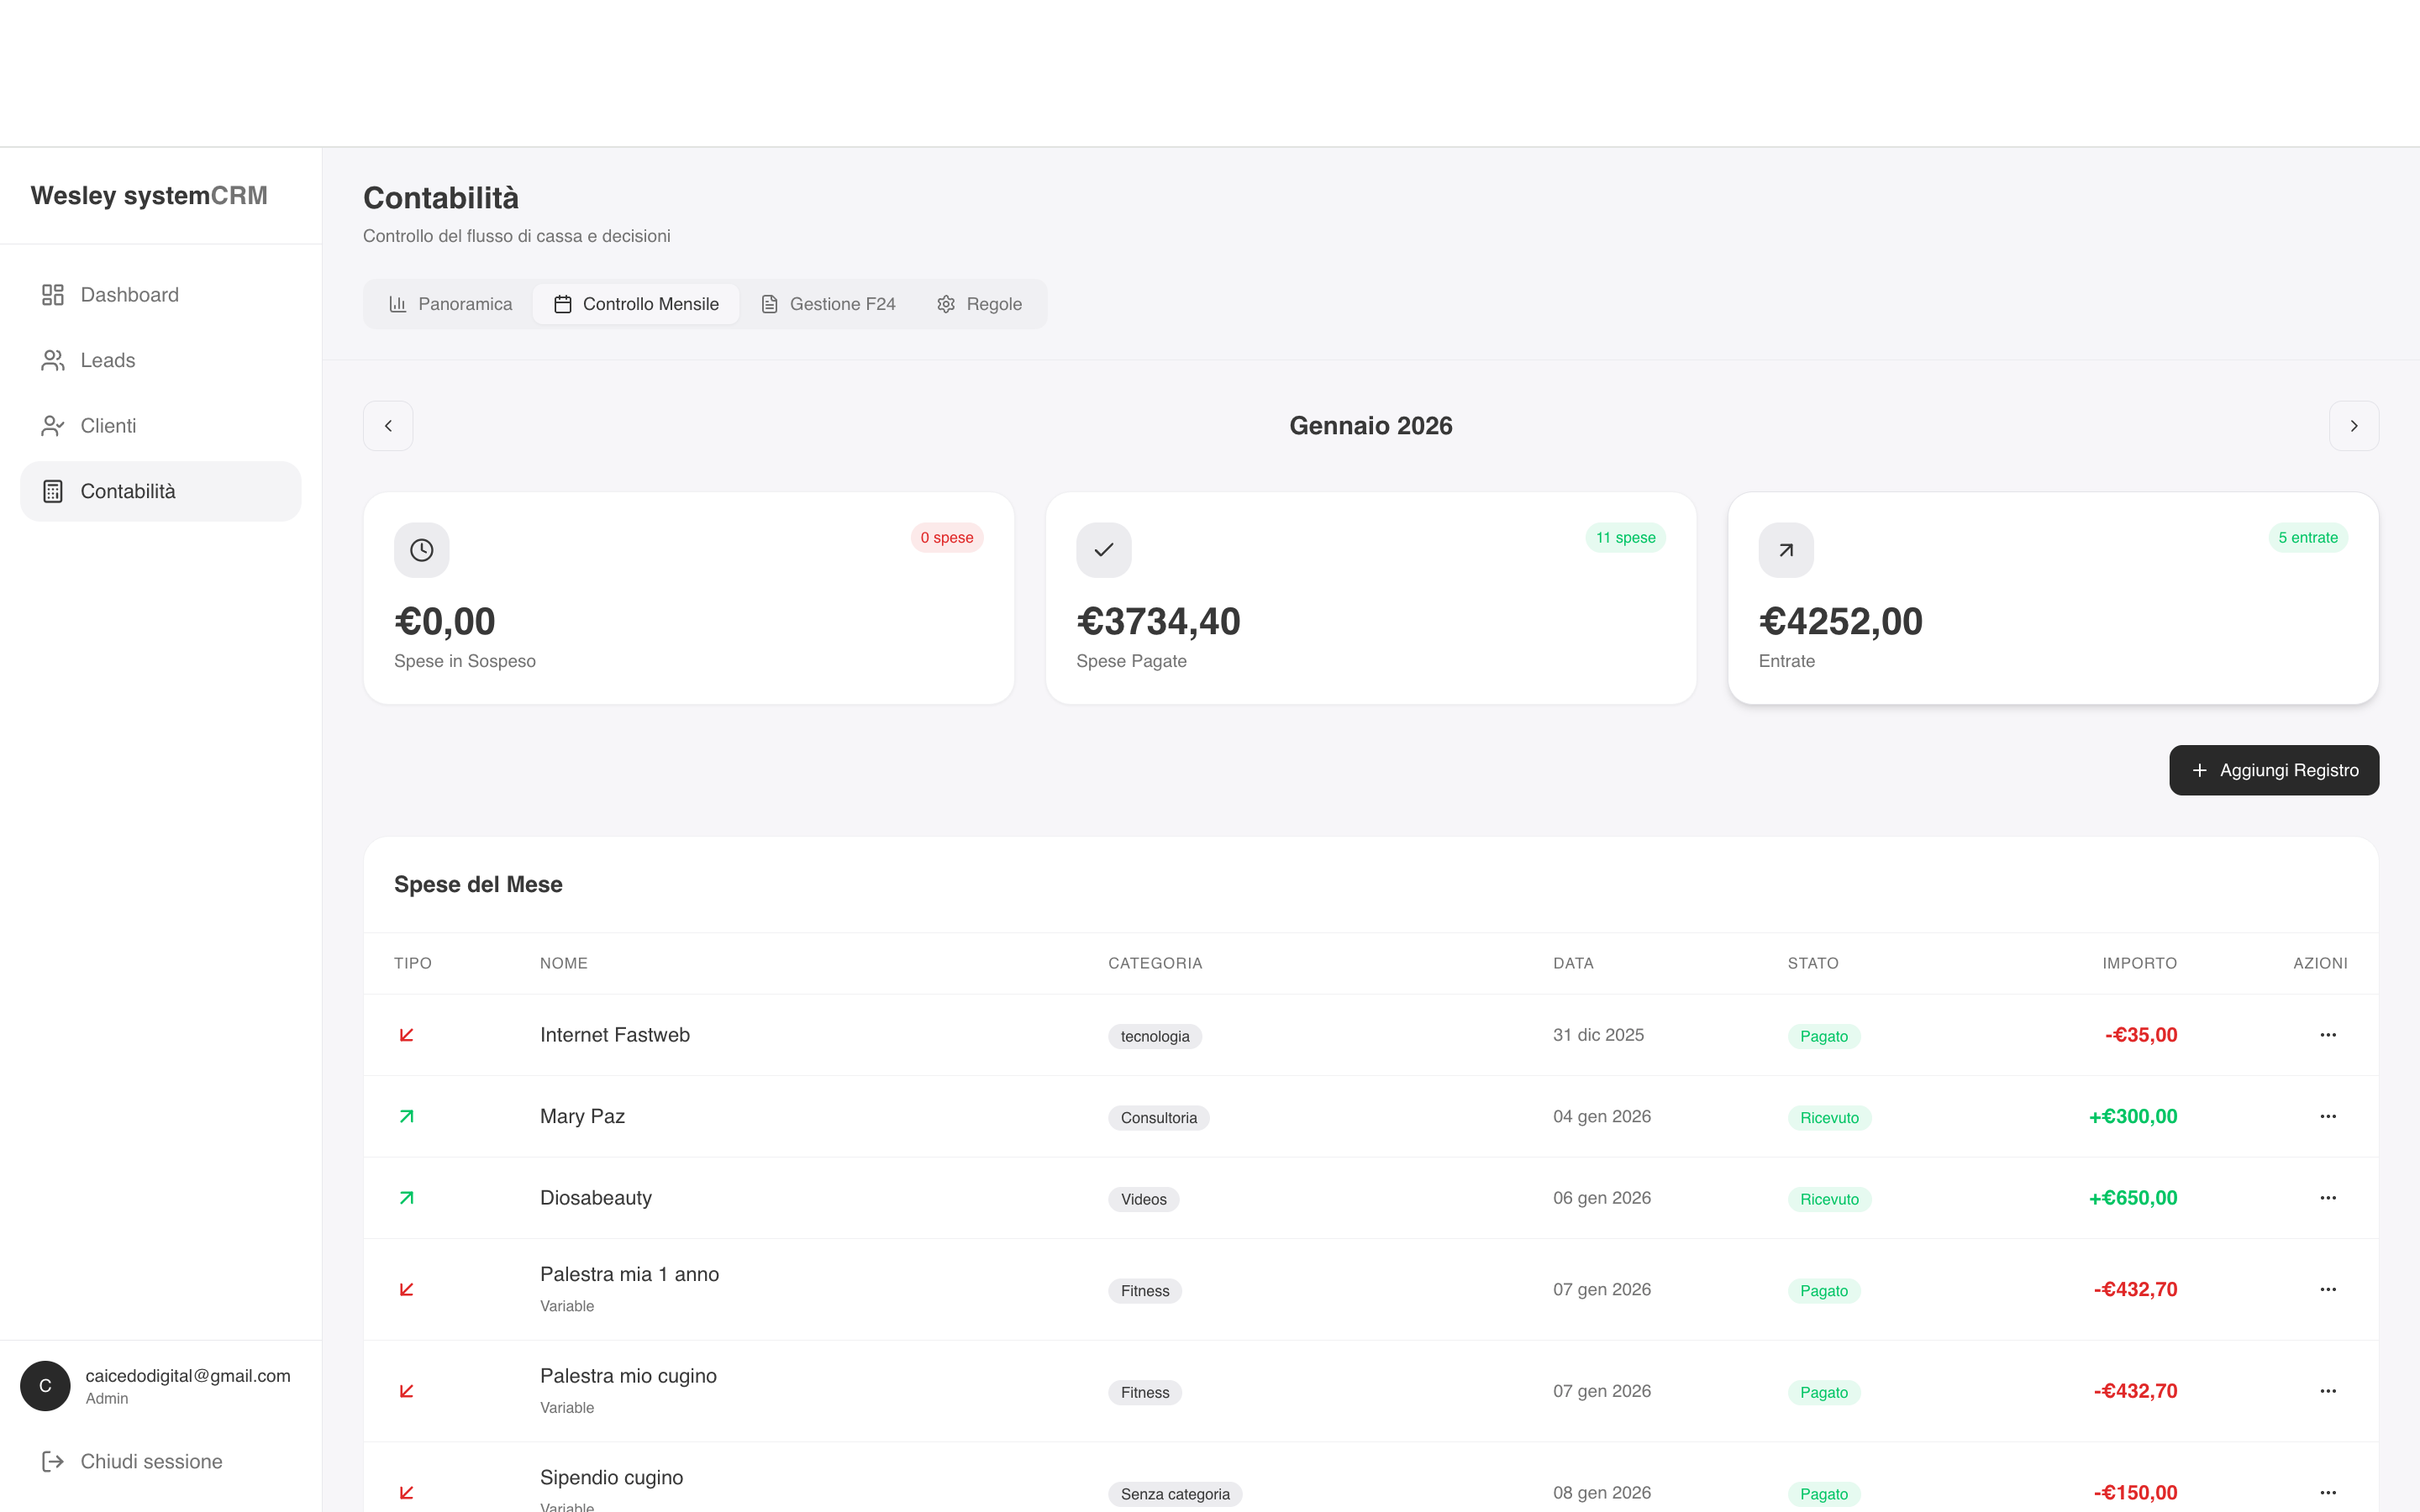The height and width of the screenshot is (1512, 2420).
Task: Click the +€300,00 amount
Action: [2132, 1116]
